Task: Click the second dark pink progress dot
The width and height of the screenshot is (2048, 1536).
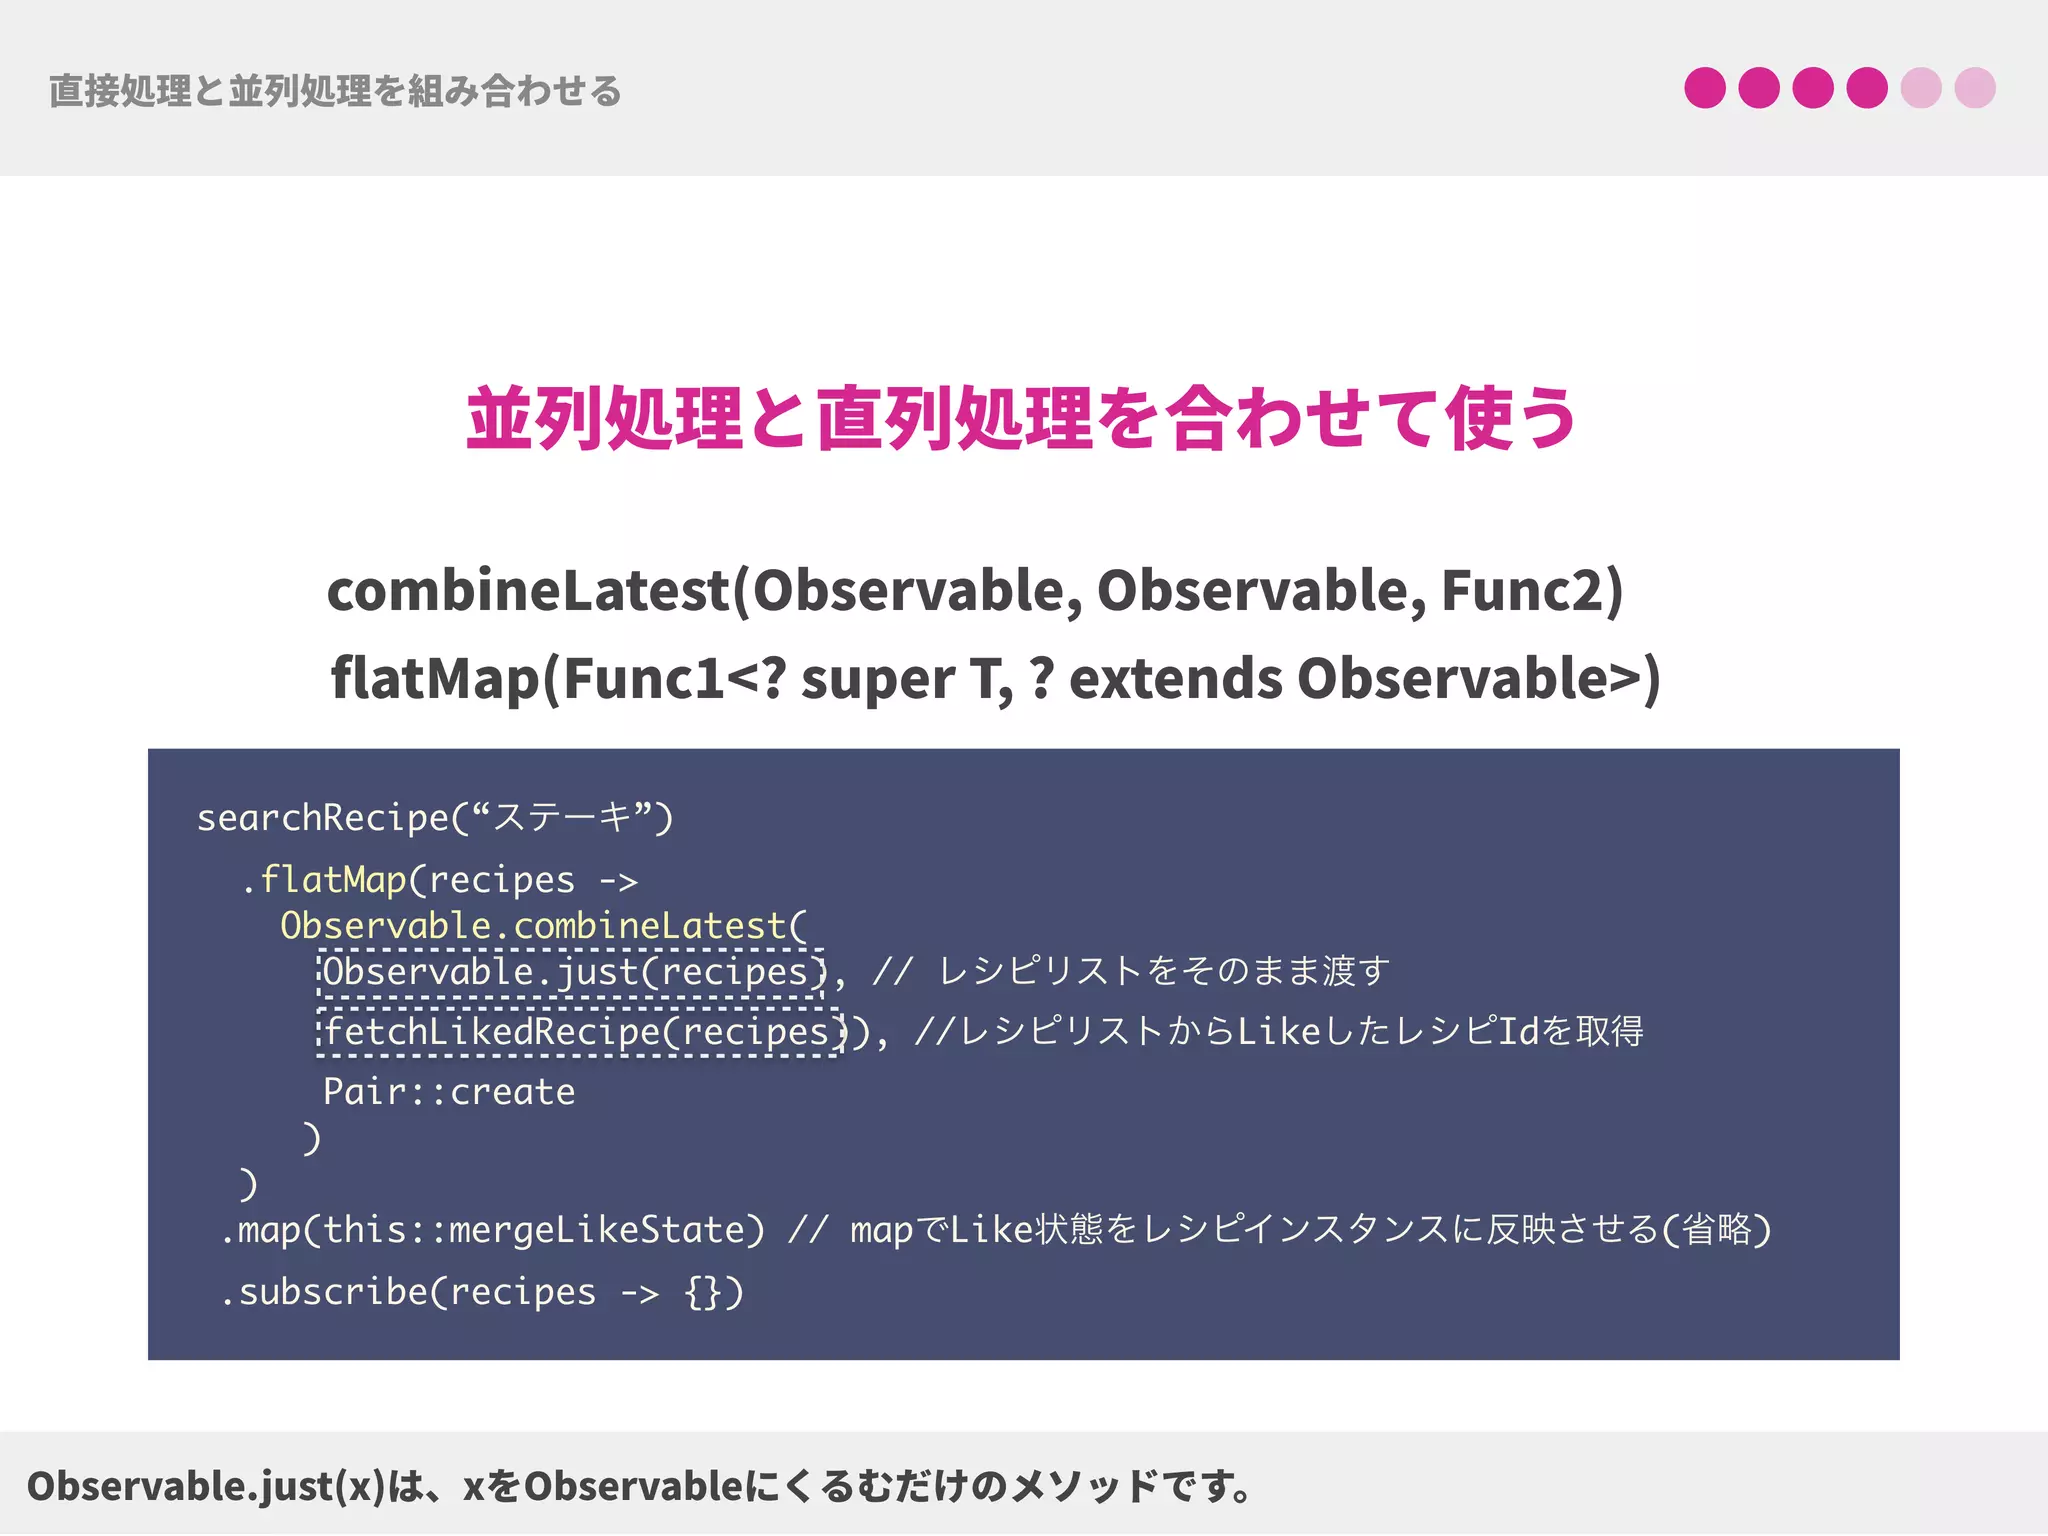Action: point(1759,88)
